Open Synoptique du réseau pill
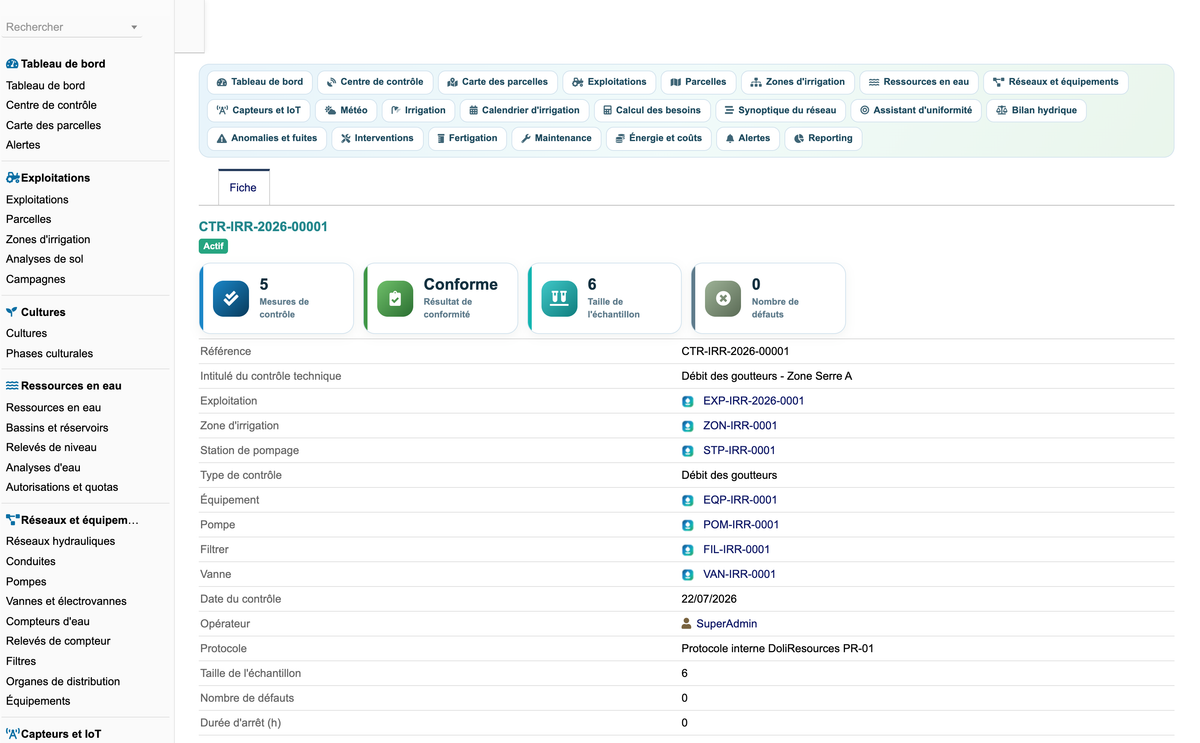Viewport: 1200px width, 743px height. [x=780, y=110]
